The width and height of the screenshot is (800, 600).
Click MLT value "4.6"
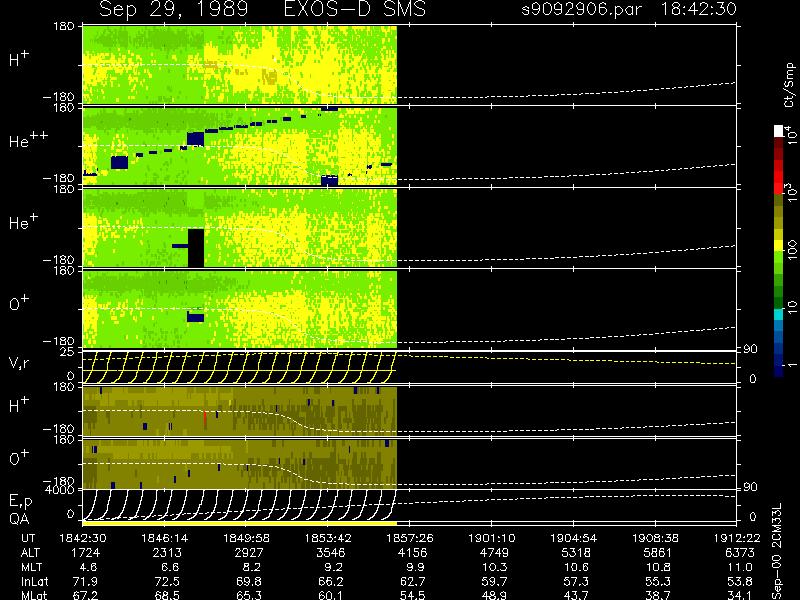click(x=88, y=567)
